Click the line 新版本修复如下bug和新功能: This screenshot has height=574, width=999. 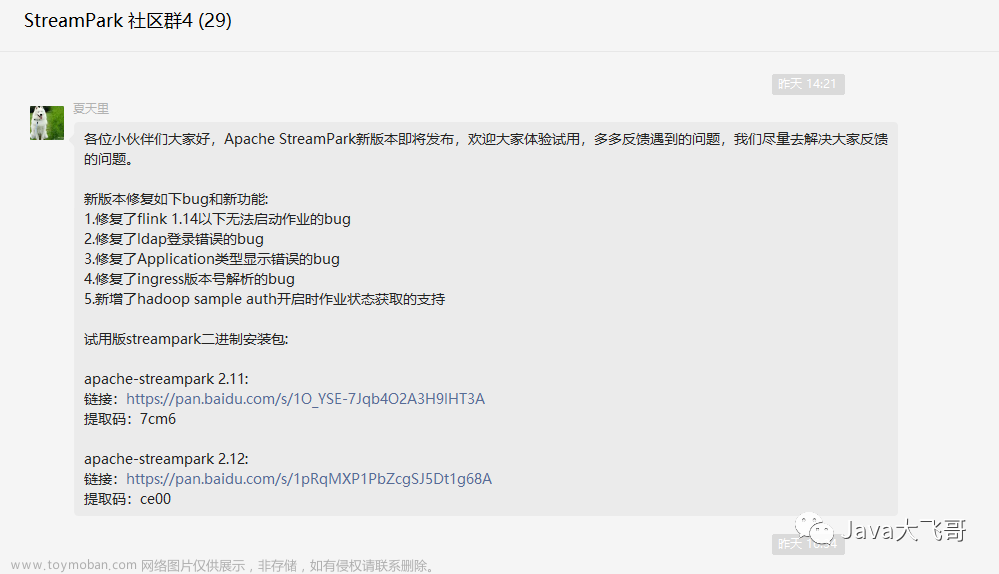(x=176, y=199)
